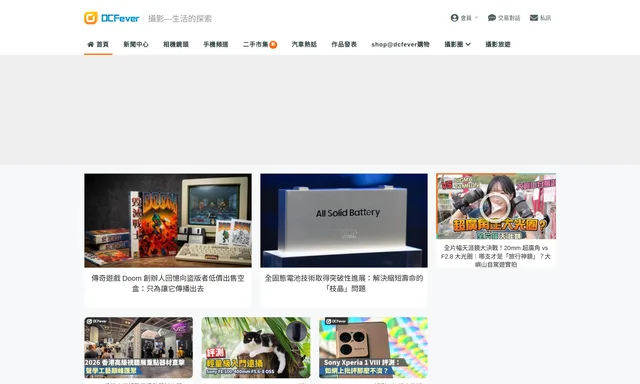This screenshot has height=384, width=640.
Task: Open the Doom founder article headline
Action: (x=168, y=283)
